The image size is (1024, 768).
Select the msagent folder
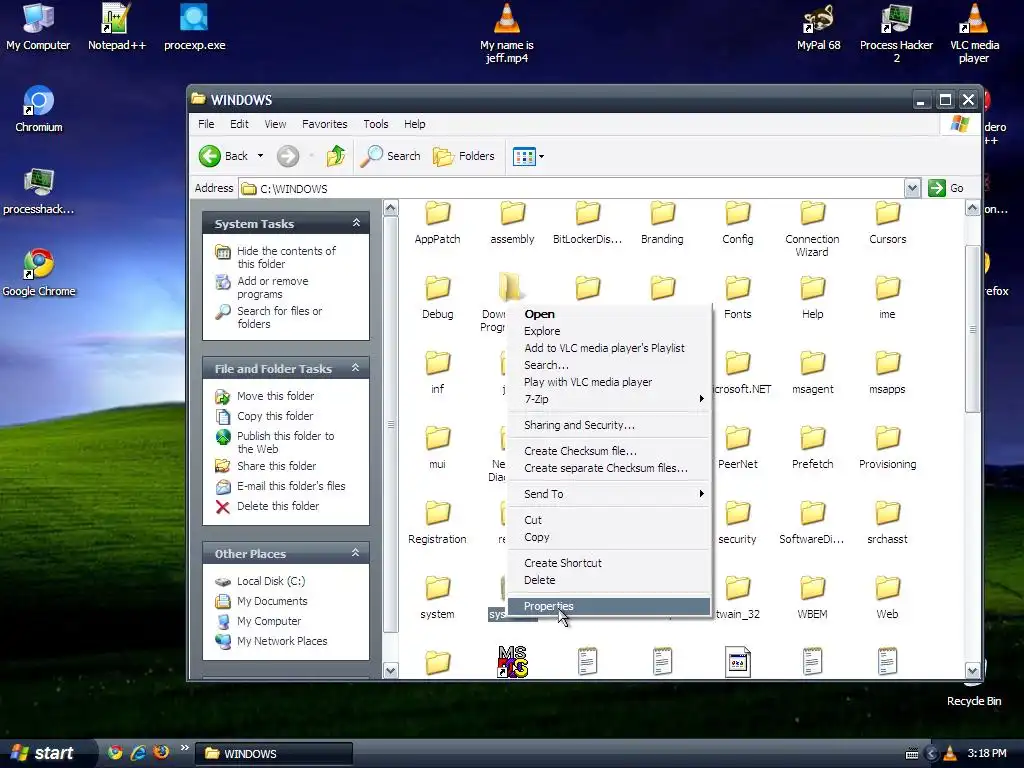pos(812,372)
